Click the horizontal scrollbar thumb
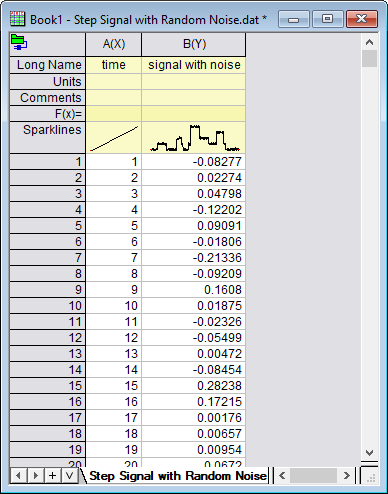The width and height of the screenshot is (388, 494). click(313, 475)
